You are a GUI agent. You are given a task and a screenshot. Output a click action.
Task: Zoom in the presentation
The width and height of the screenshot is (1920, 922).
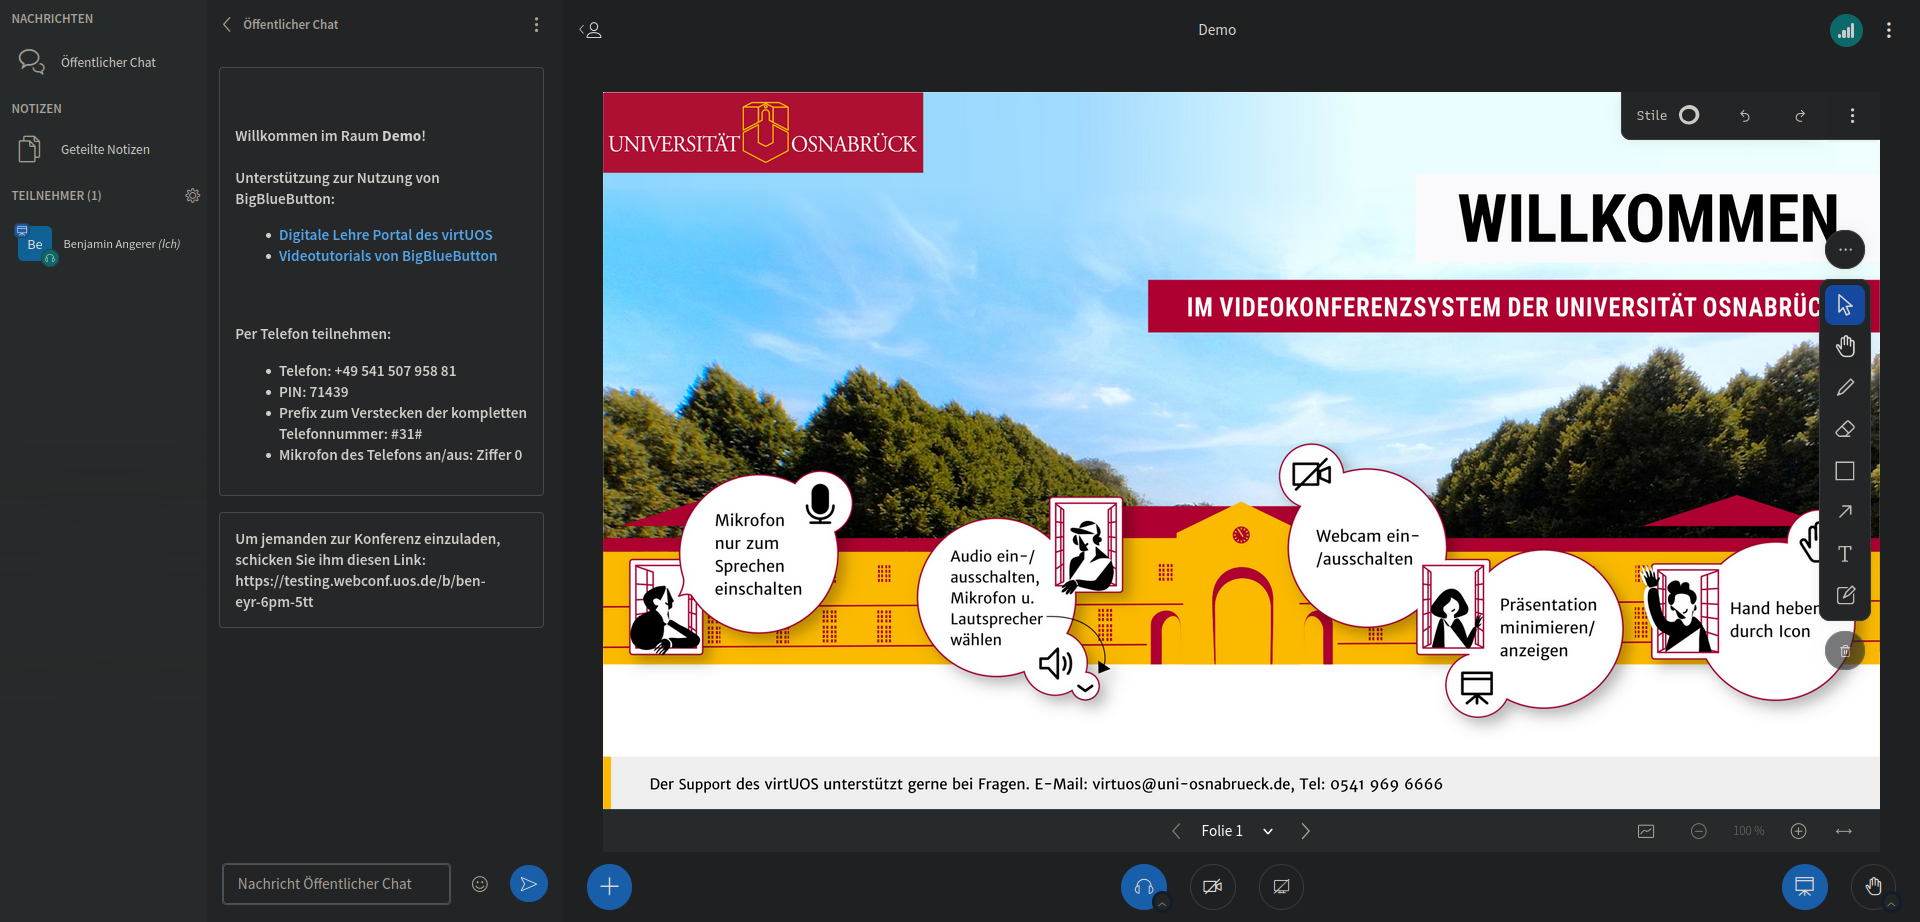1798,831
